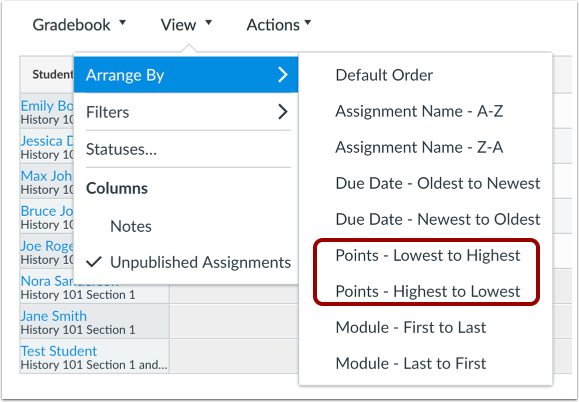Open Jane Smith student link

click(54, 316)
